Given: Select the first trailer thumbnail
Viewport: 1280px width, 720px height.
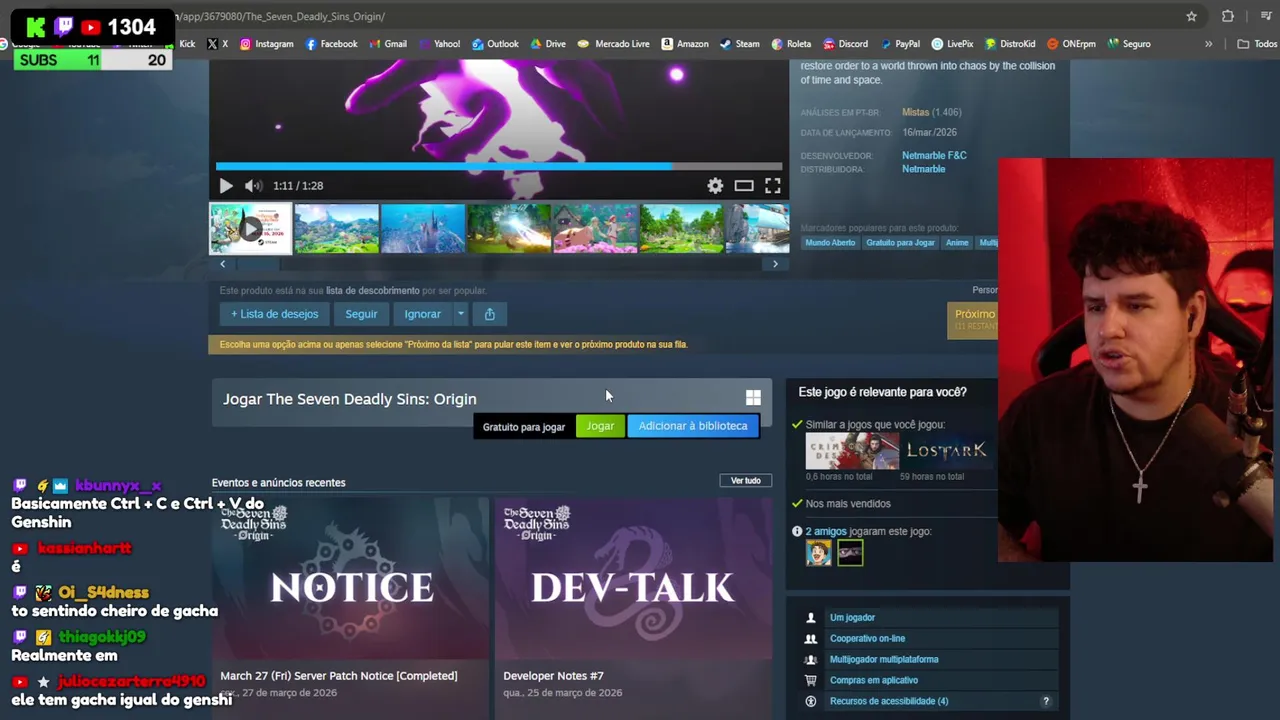Looking at the screenshot, I should pos(250,229).
